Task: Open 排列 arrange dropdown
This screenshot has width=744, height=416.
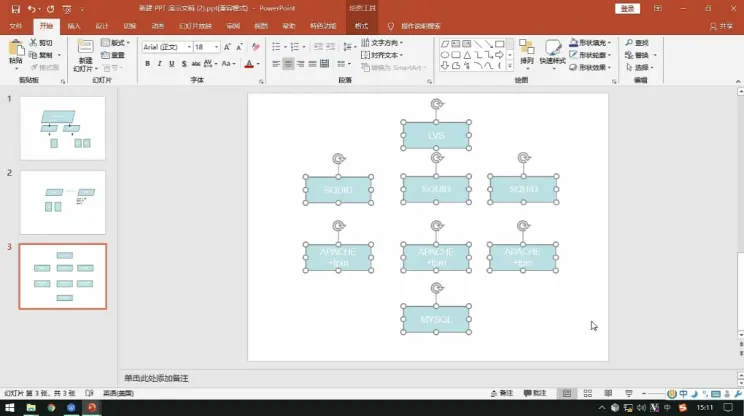Action: tap(527, 53)
